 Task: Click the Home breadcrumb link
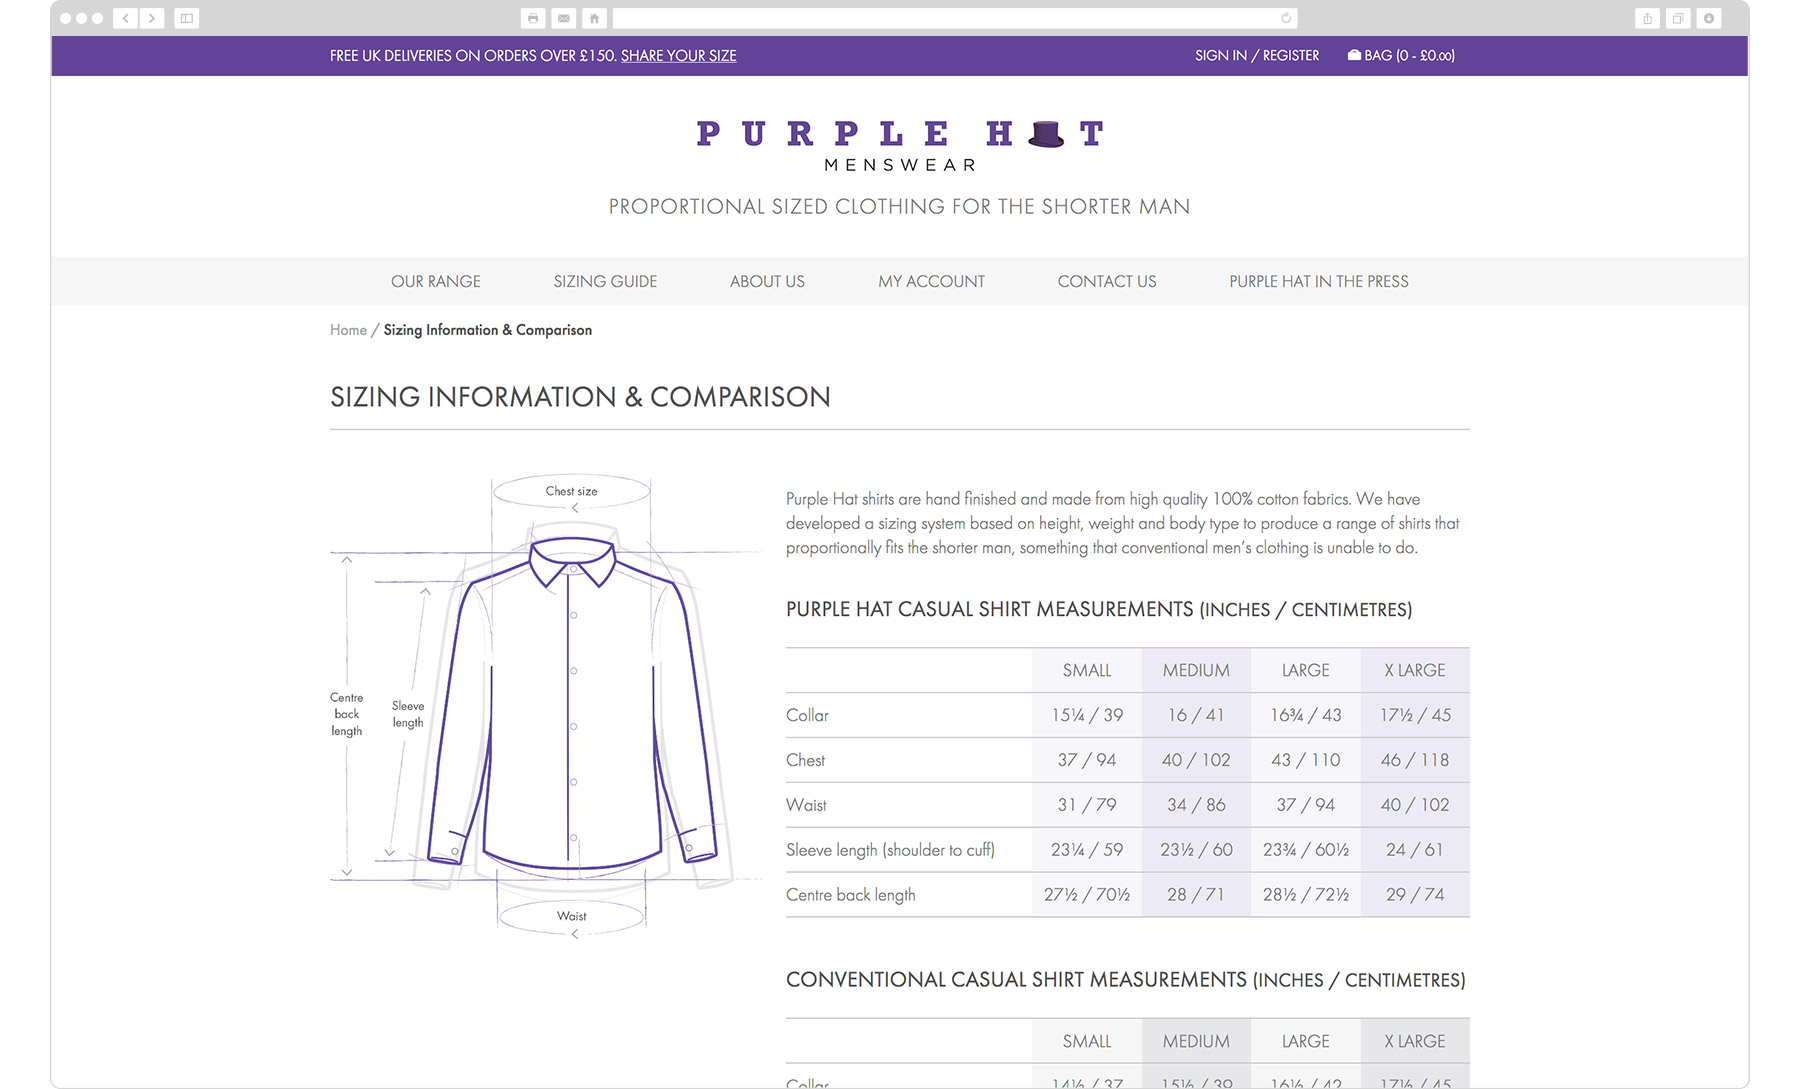click(348, 330)
